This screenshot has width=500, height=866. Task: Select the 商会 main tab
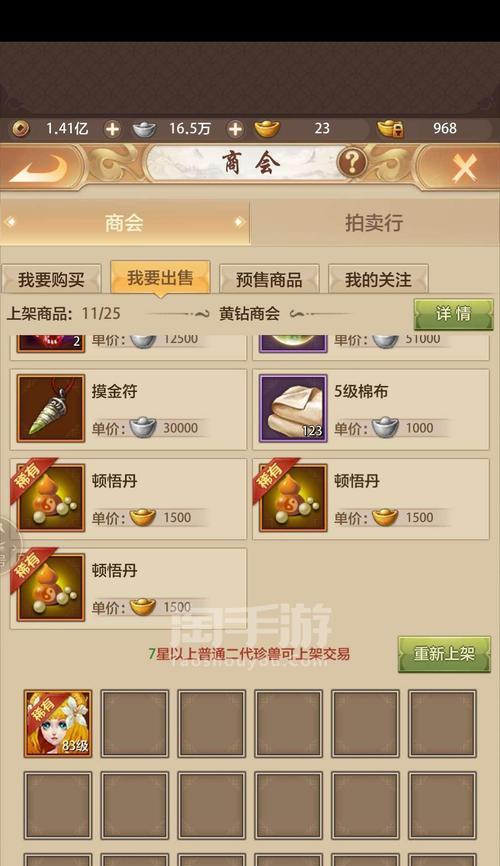coord(125,223)
